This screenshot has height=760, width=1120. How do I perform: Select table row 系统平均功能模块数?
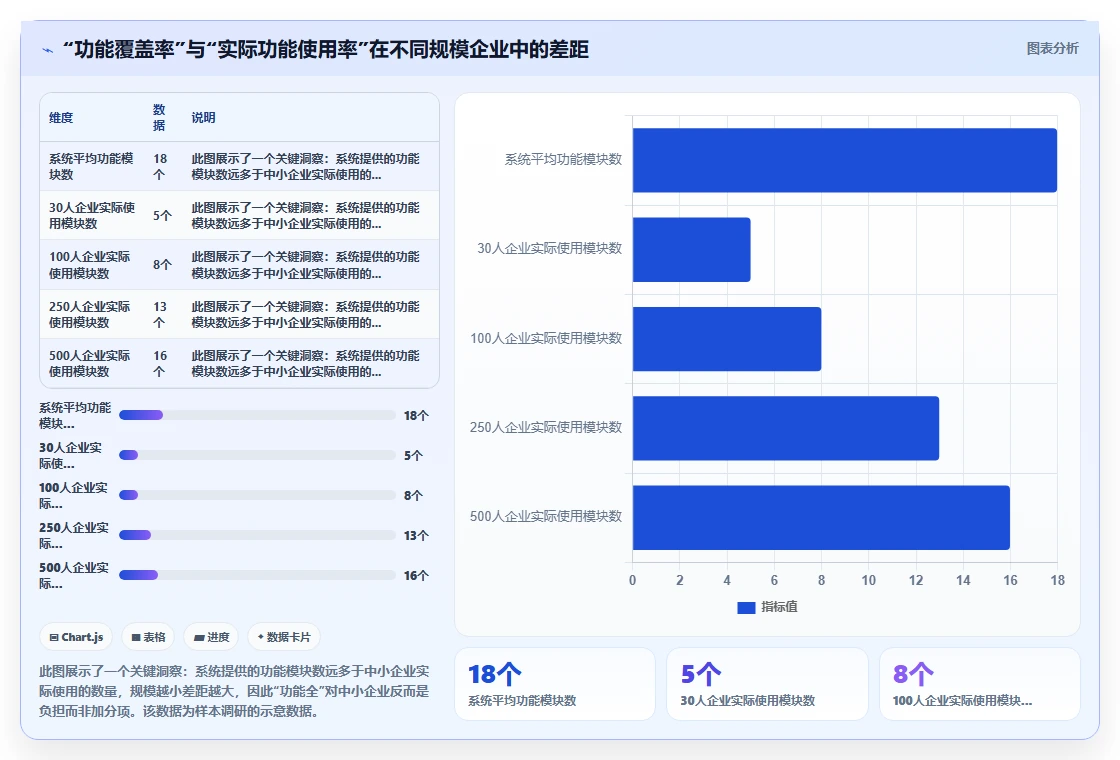point(239,166)
